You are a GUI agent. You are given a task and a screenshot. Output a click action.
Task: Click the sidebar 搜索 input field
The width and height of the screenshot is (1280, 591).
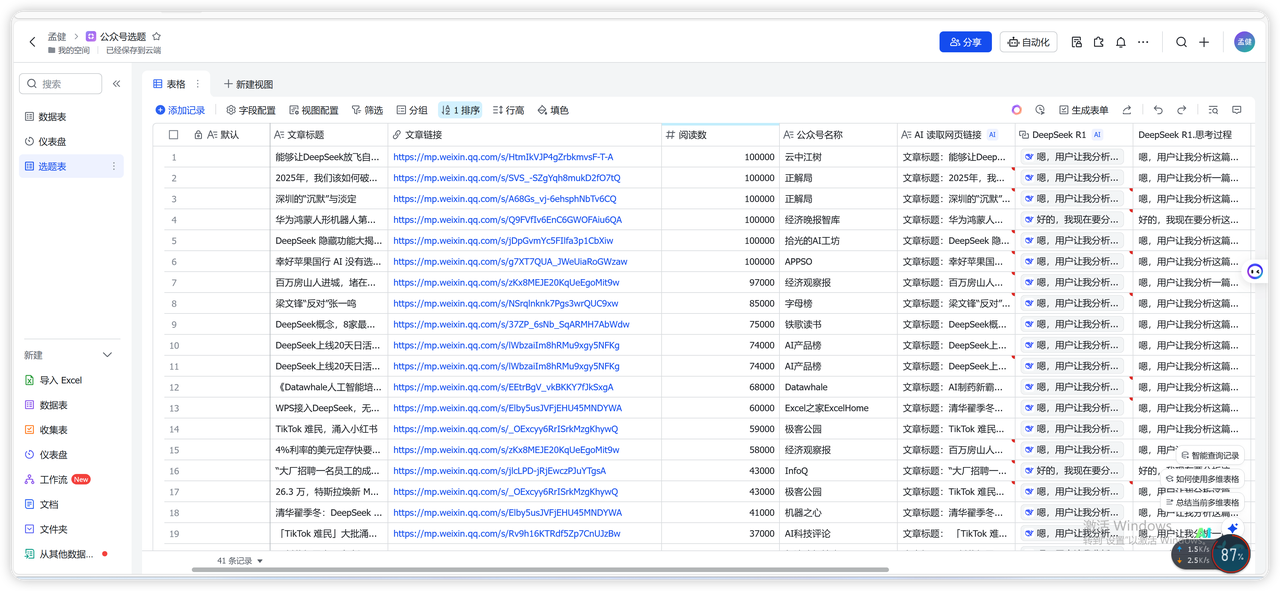(x=60, y=84)
